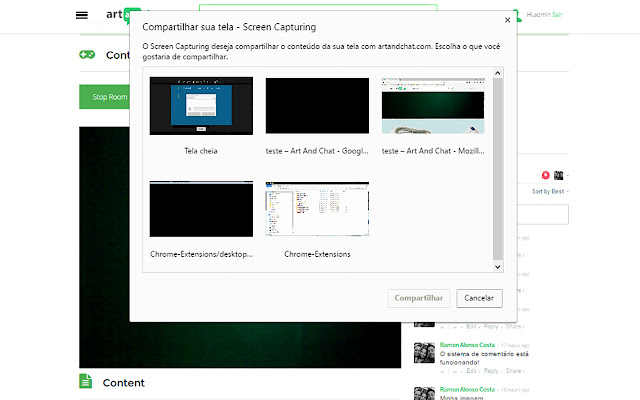This screenshot has height=400, width=640.
Task: Upvote the 'O sistema de comentário' comment
Action: point(442,371)
